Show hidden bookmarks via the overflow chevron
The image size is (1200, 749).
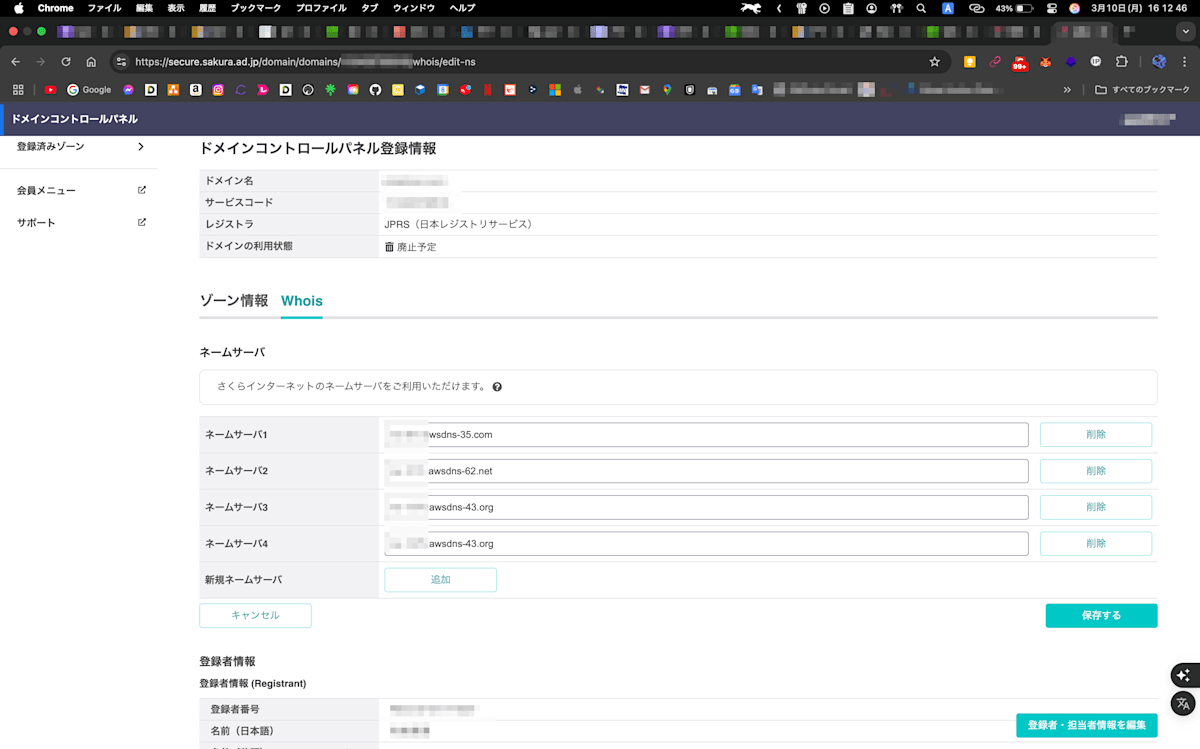(x=1066, y=90)
